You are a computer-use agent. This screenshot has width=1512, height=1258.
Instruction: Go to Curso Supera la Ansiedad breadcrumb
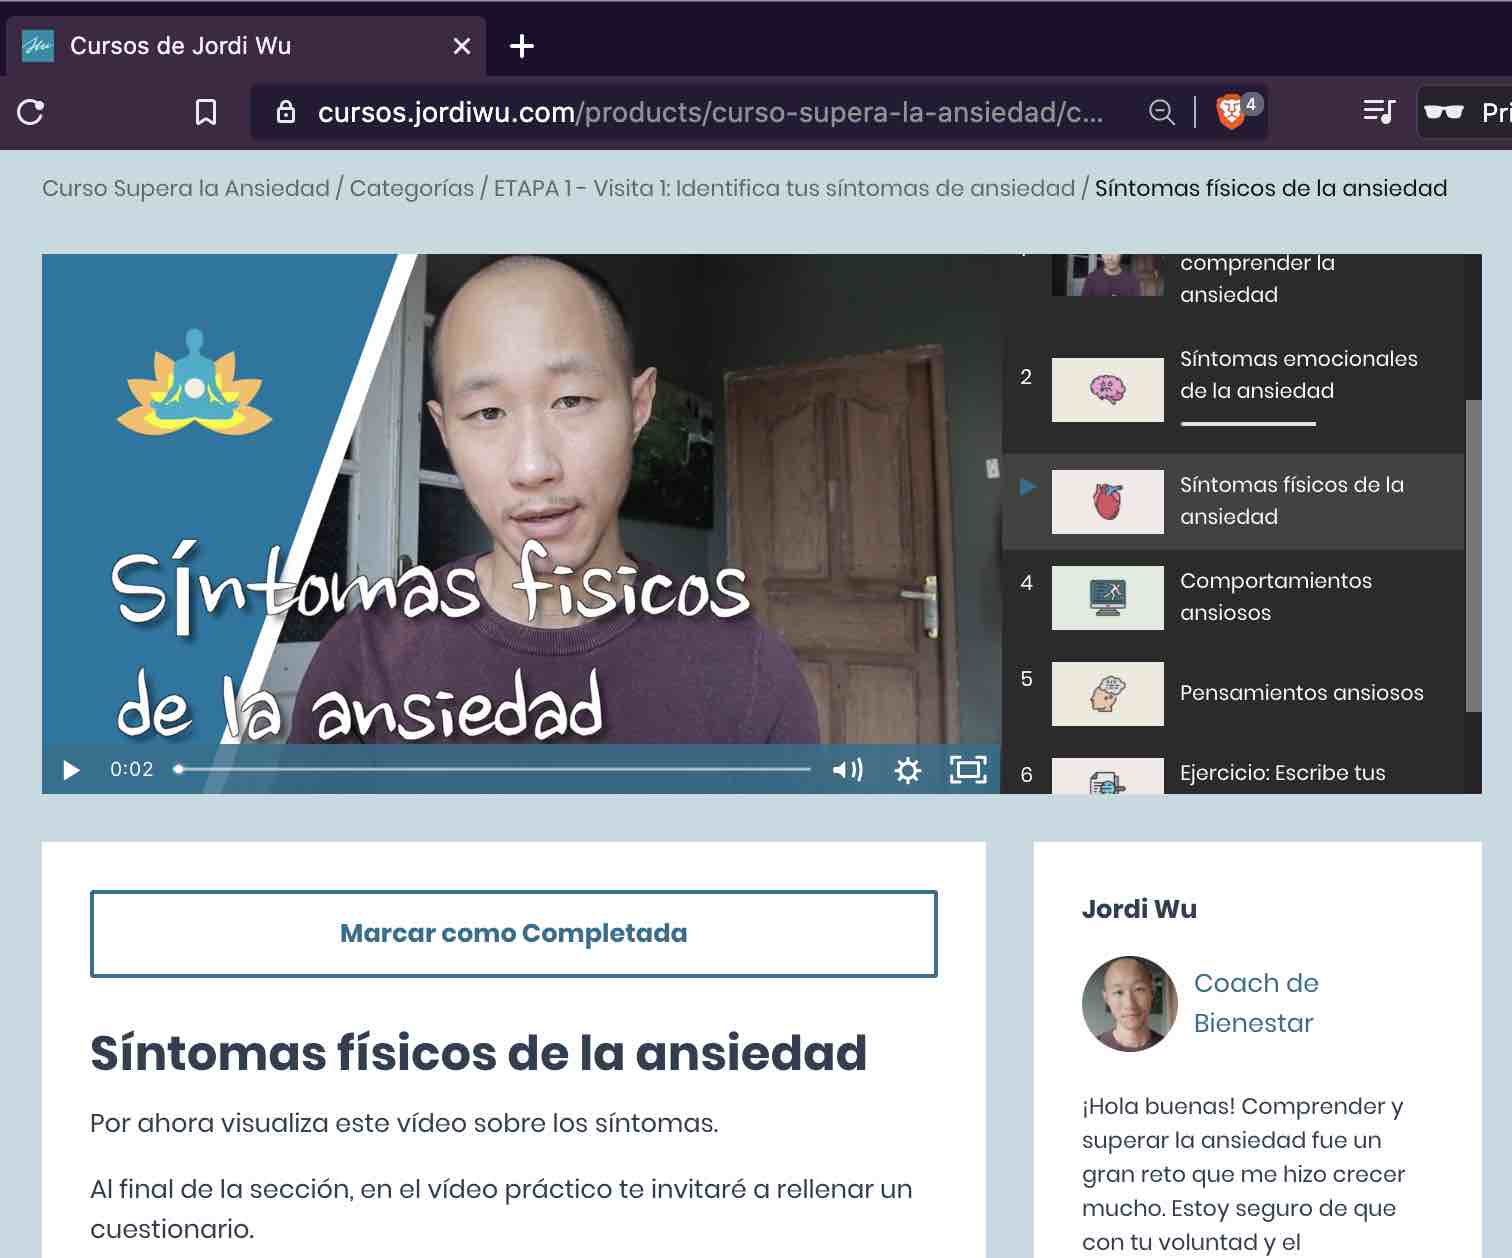186,188
